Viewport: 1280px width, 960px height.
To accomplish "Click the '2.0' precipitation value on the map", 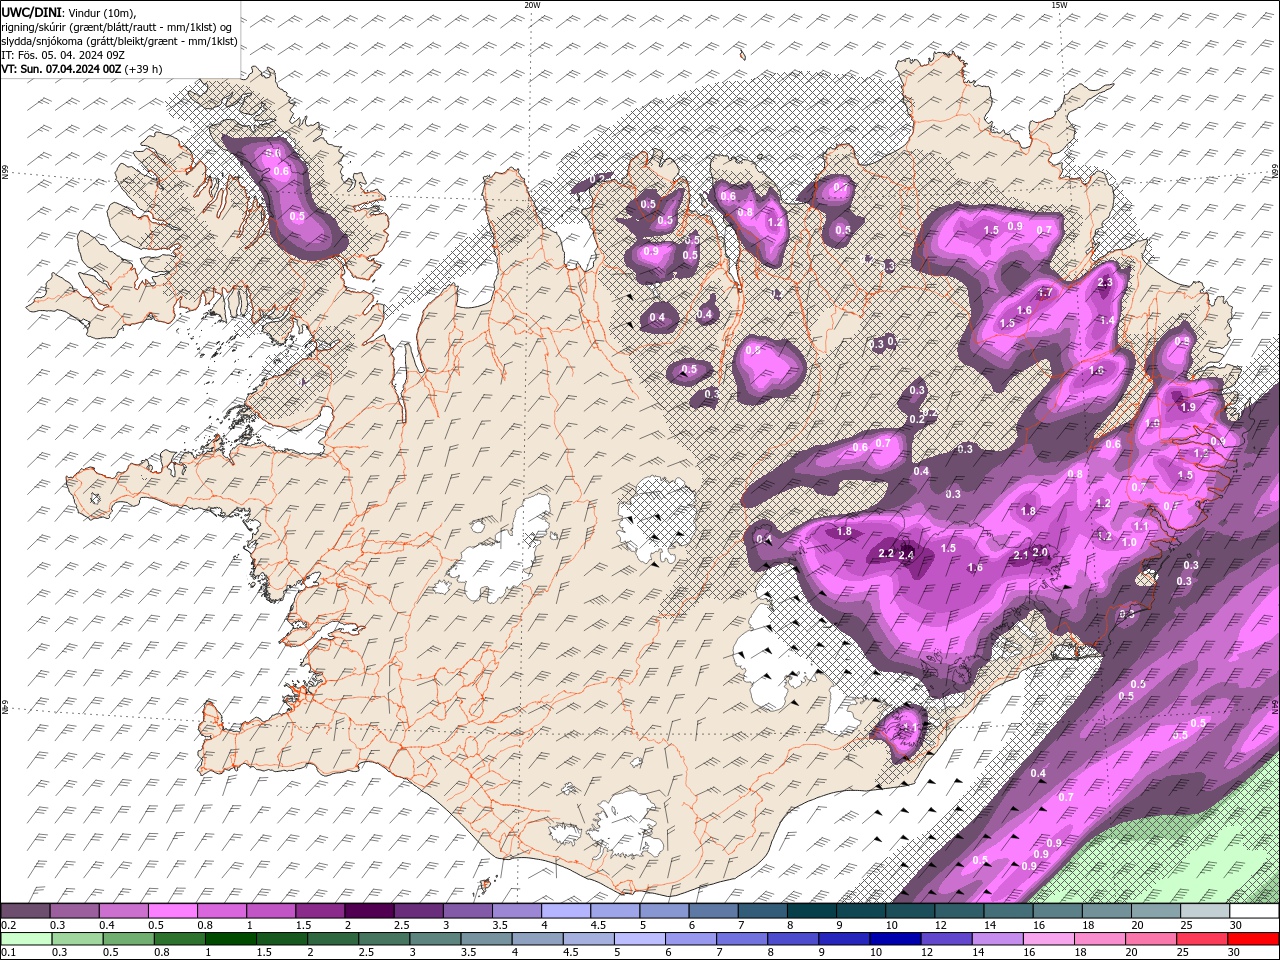I will coord(1040,553).
